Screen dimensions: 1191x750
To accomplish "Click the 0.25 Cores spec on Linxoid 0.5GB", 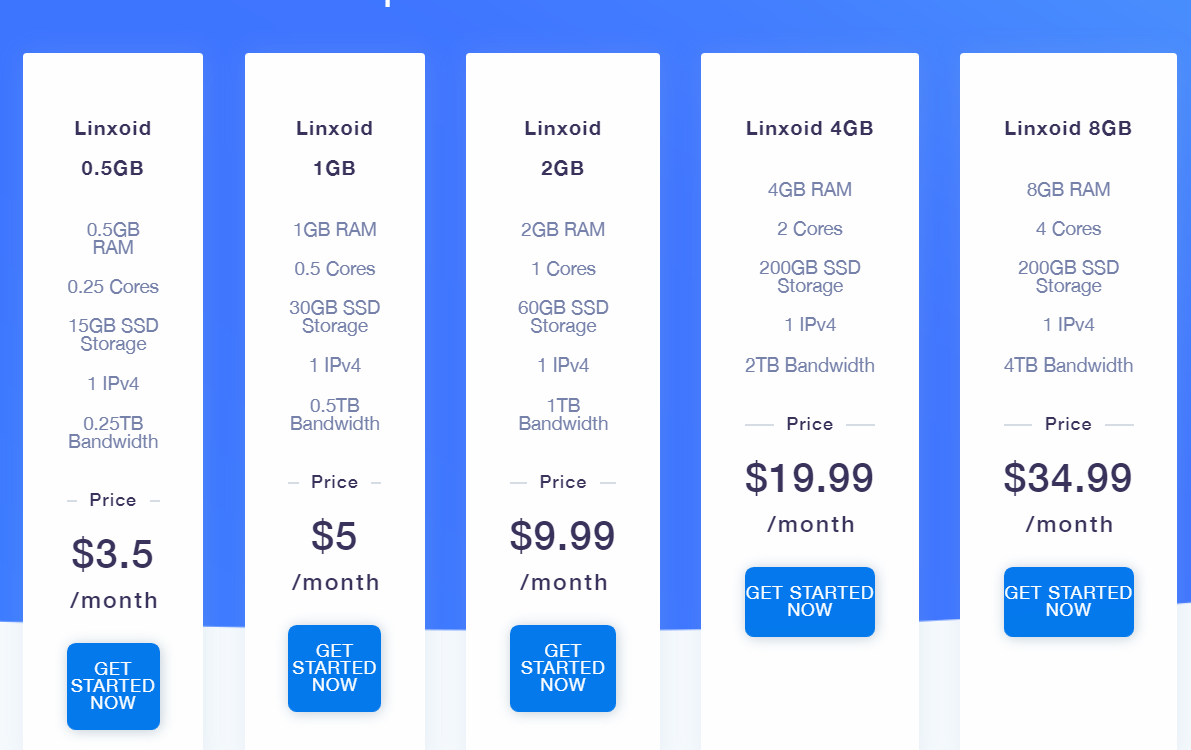I will click(x=113, y=287).
